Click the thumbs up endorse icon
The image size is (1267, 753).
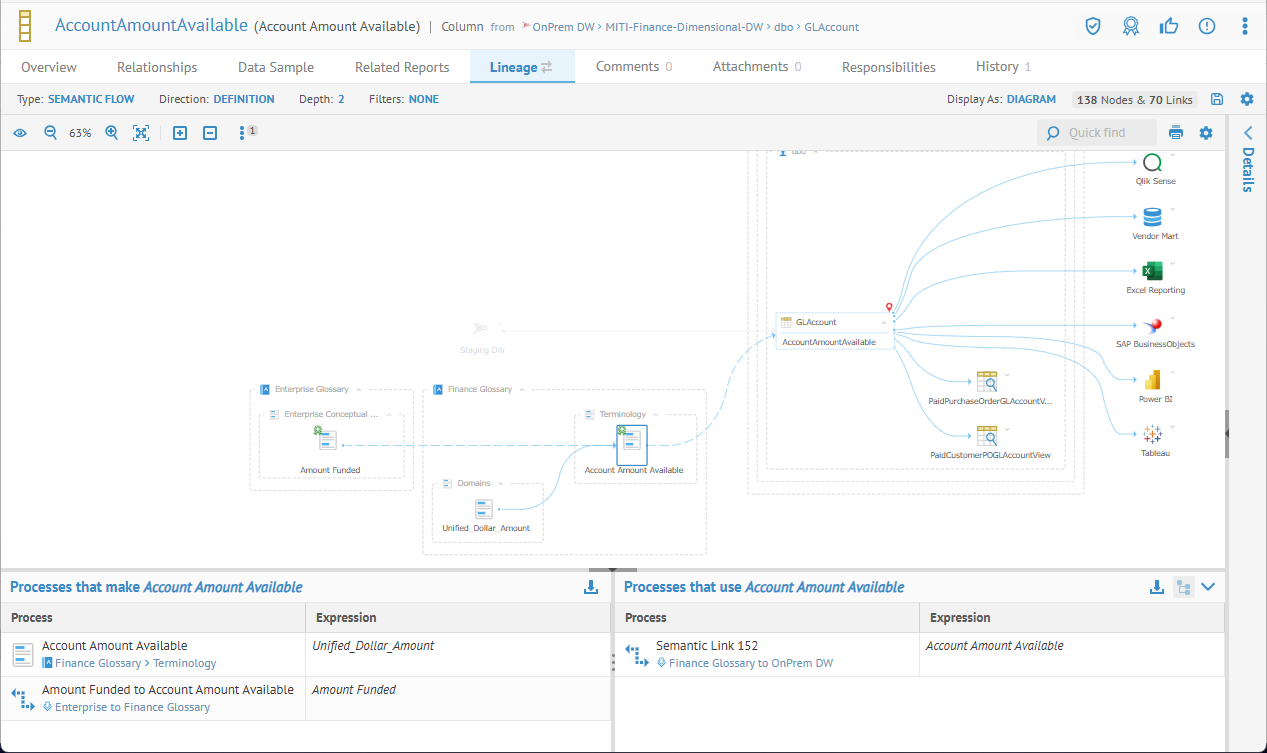(1168, 26)
